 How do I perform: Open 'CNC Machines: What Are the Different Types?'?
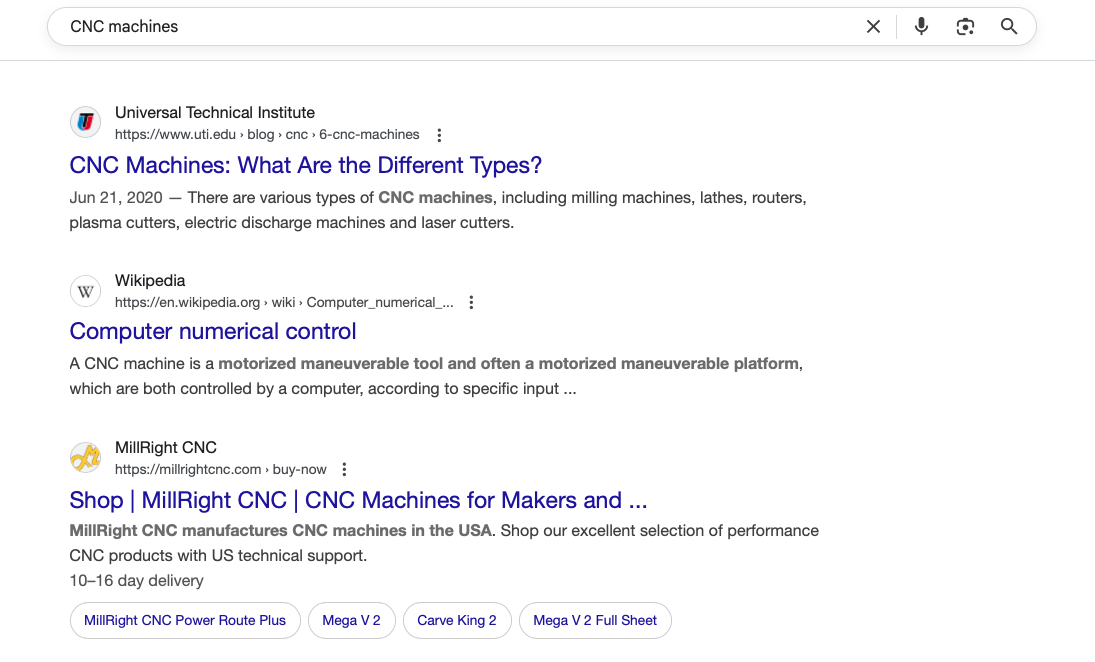(x=306, y=165)
